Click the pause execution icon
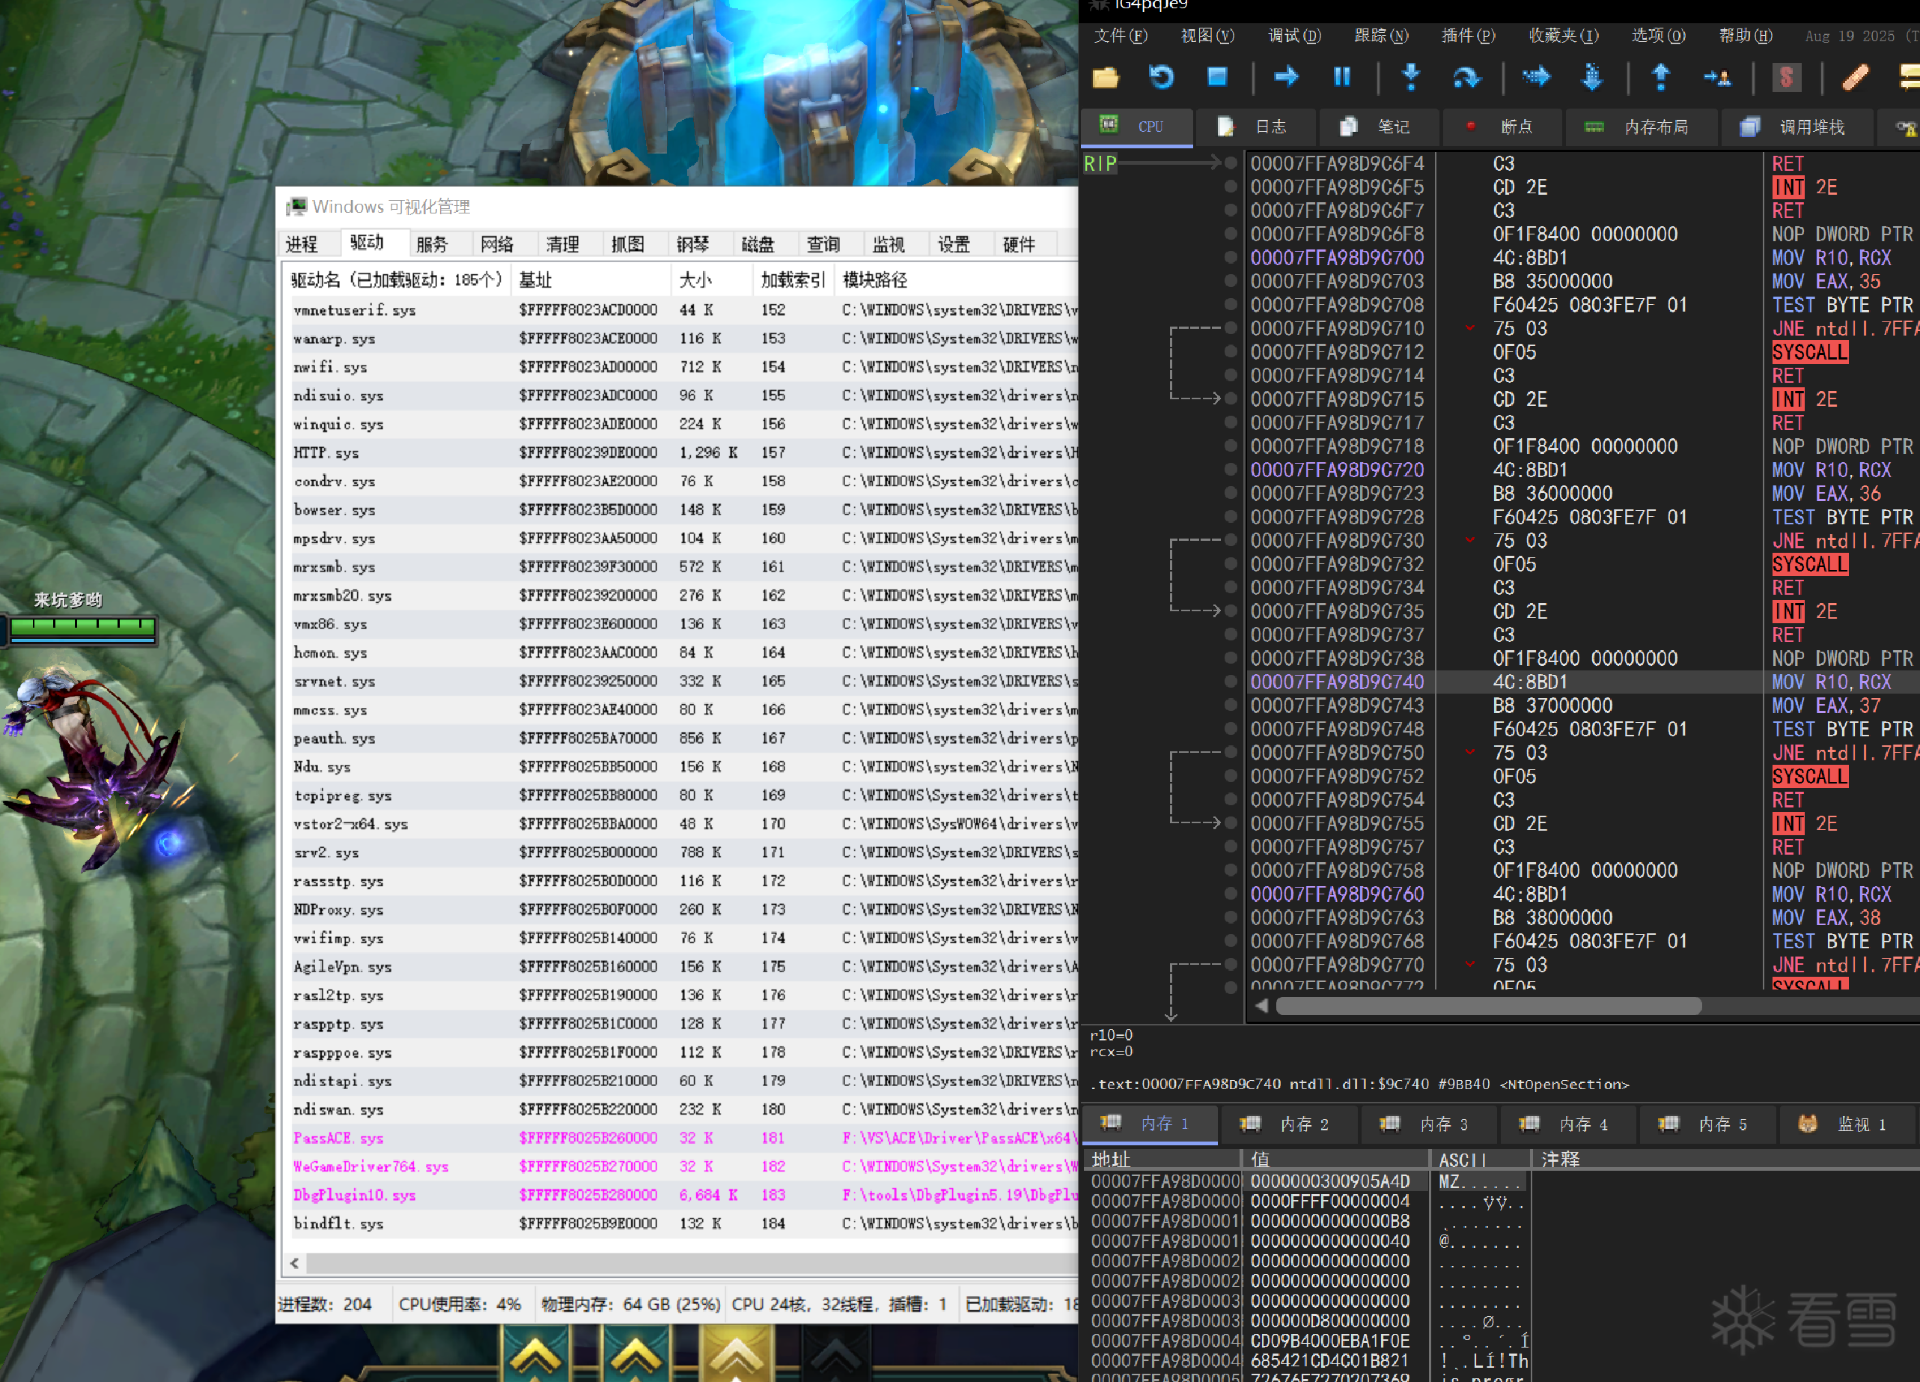1920x1382 pixels. [1342, 77]
